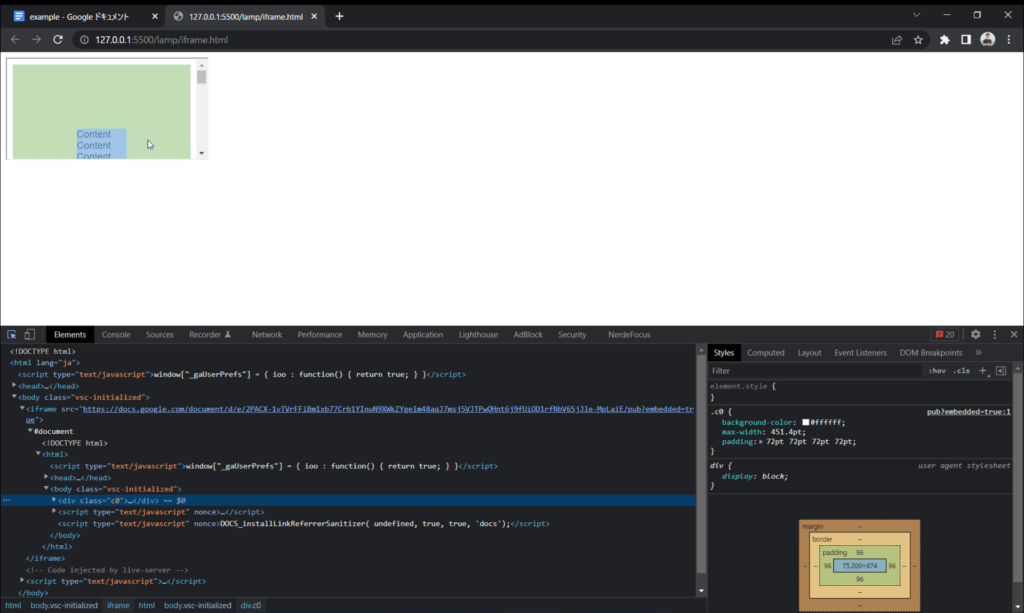The height and width of the screenshot is (613, 1024).
Task: Switch to the Sources panel
Action: click(x=159, y=334)
